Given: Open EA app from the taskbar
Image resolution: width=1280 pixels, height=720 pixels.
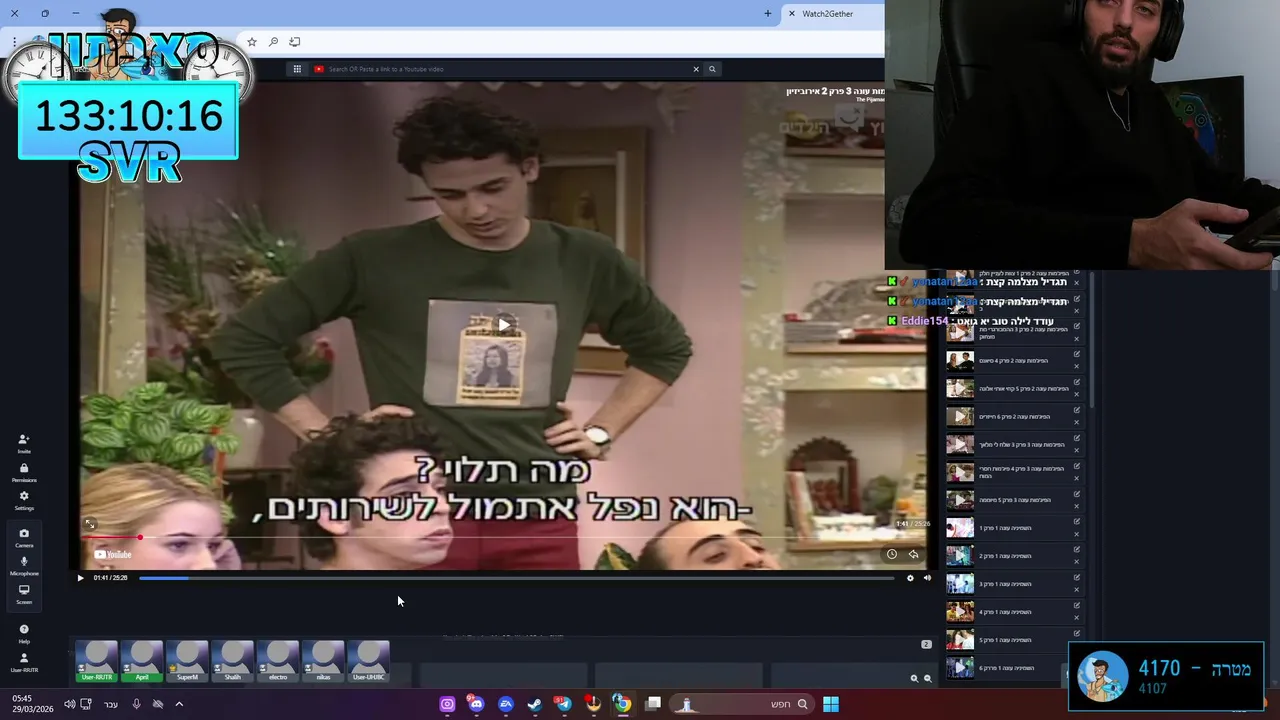Looking at the screenshot, I should click(506, 704).
